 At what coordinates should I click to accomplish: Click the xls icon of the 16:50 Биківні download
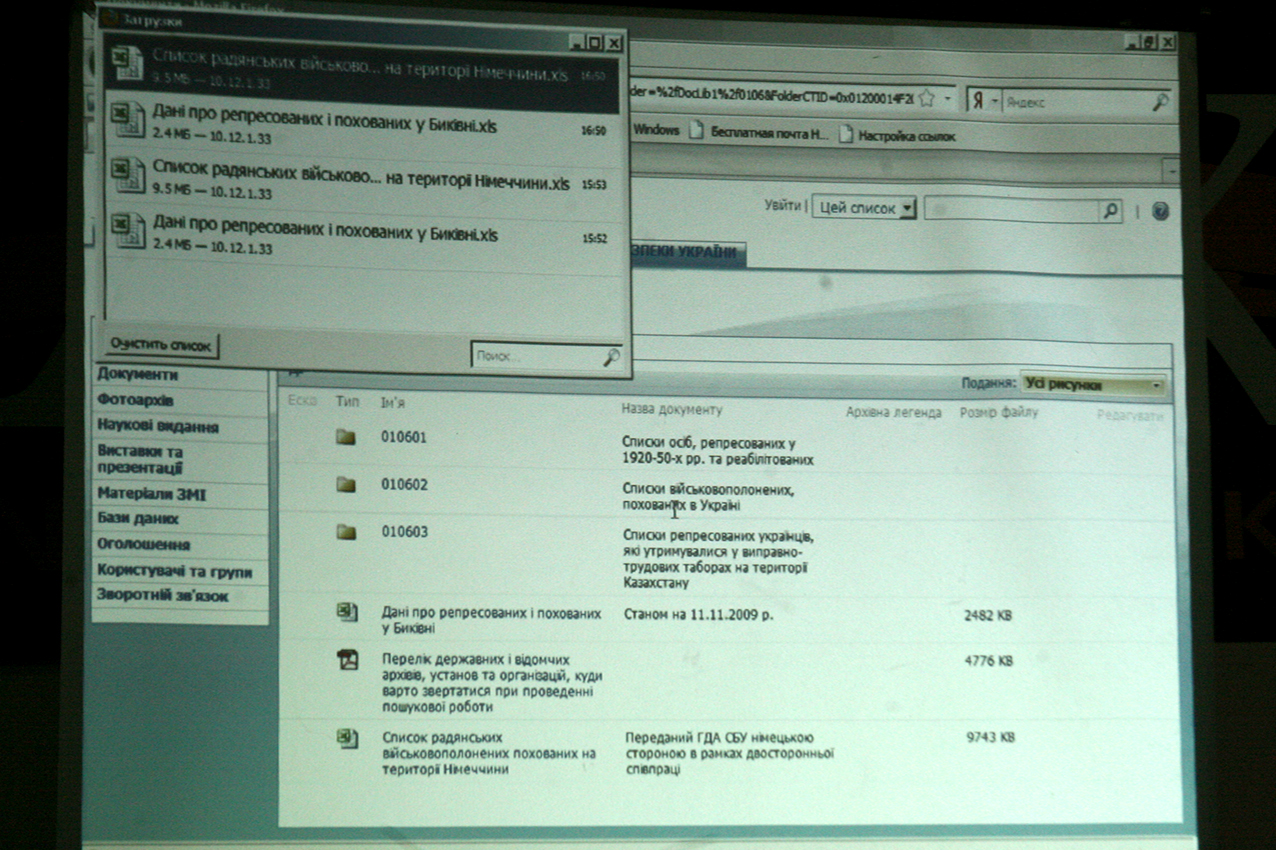129,120
